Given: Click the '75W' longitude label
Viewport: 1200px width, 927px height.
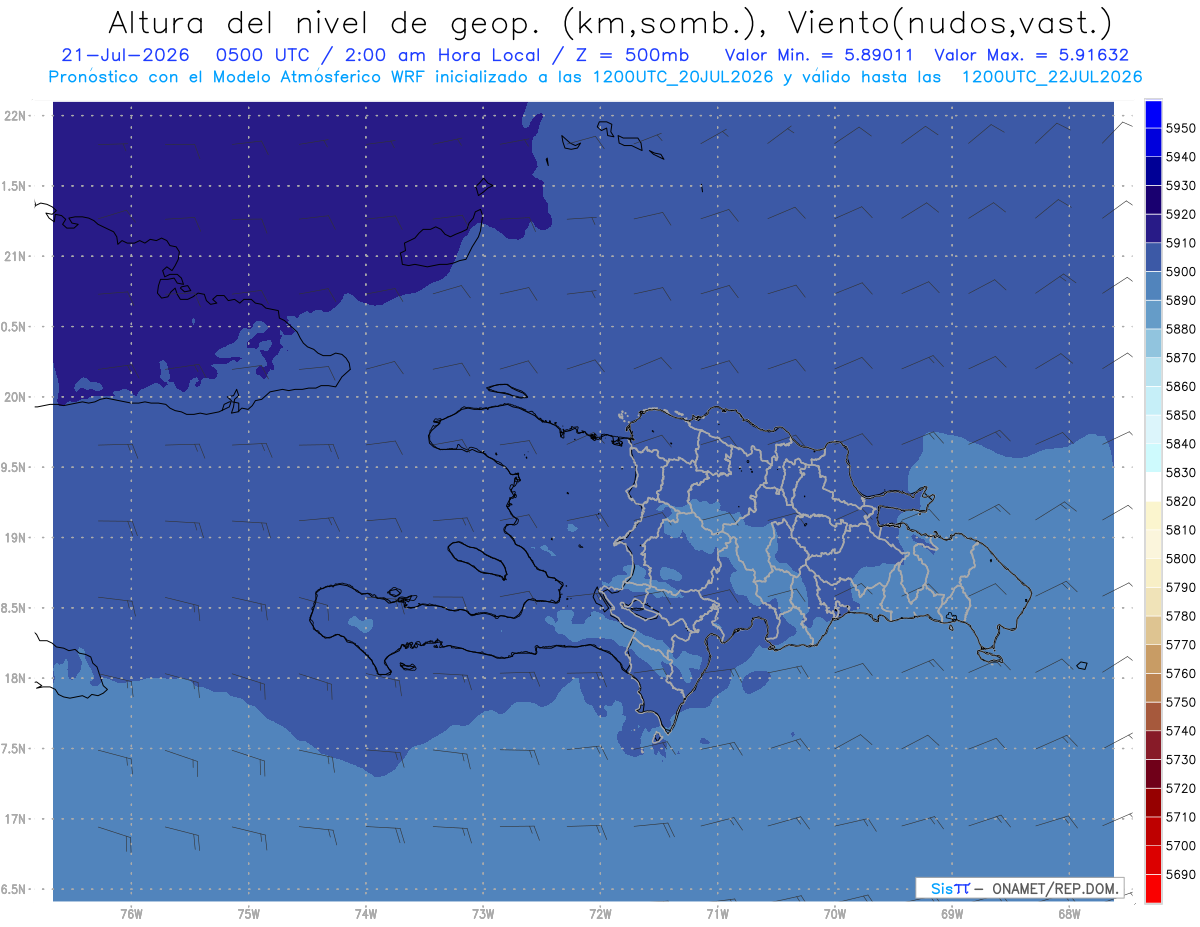Looking at the screenshot, I should 249,913.
